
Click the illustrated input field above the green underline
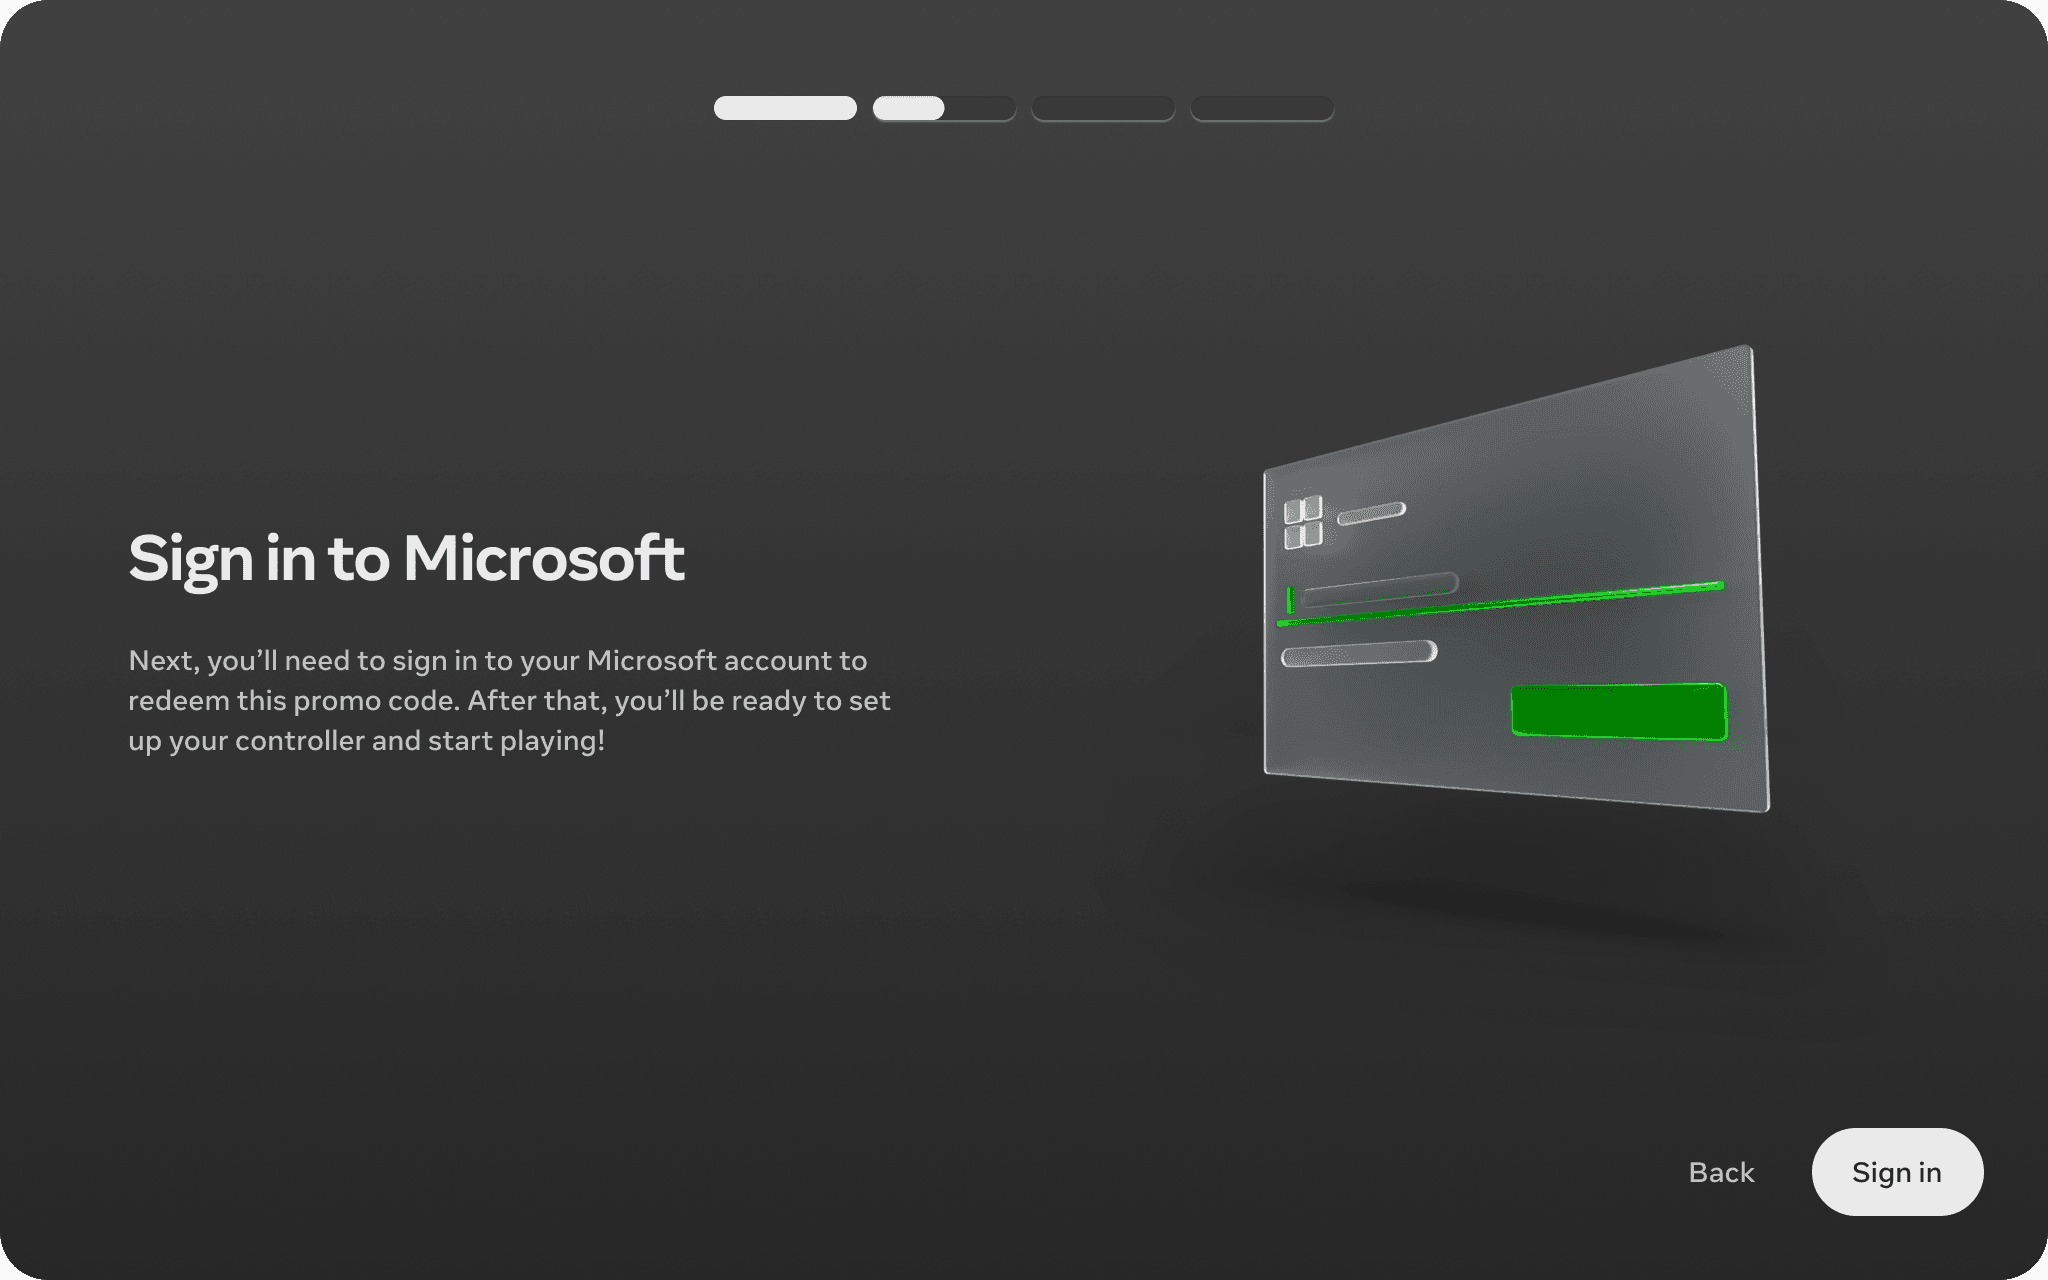(1380, 590)
